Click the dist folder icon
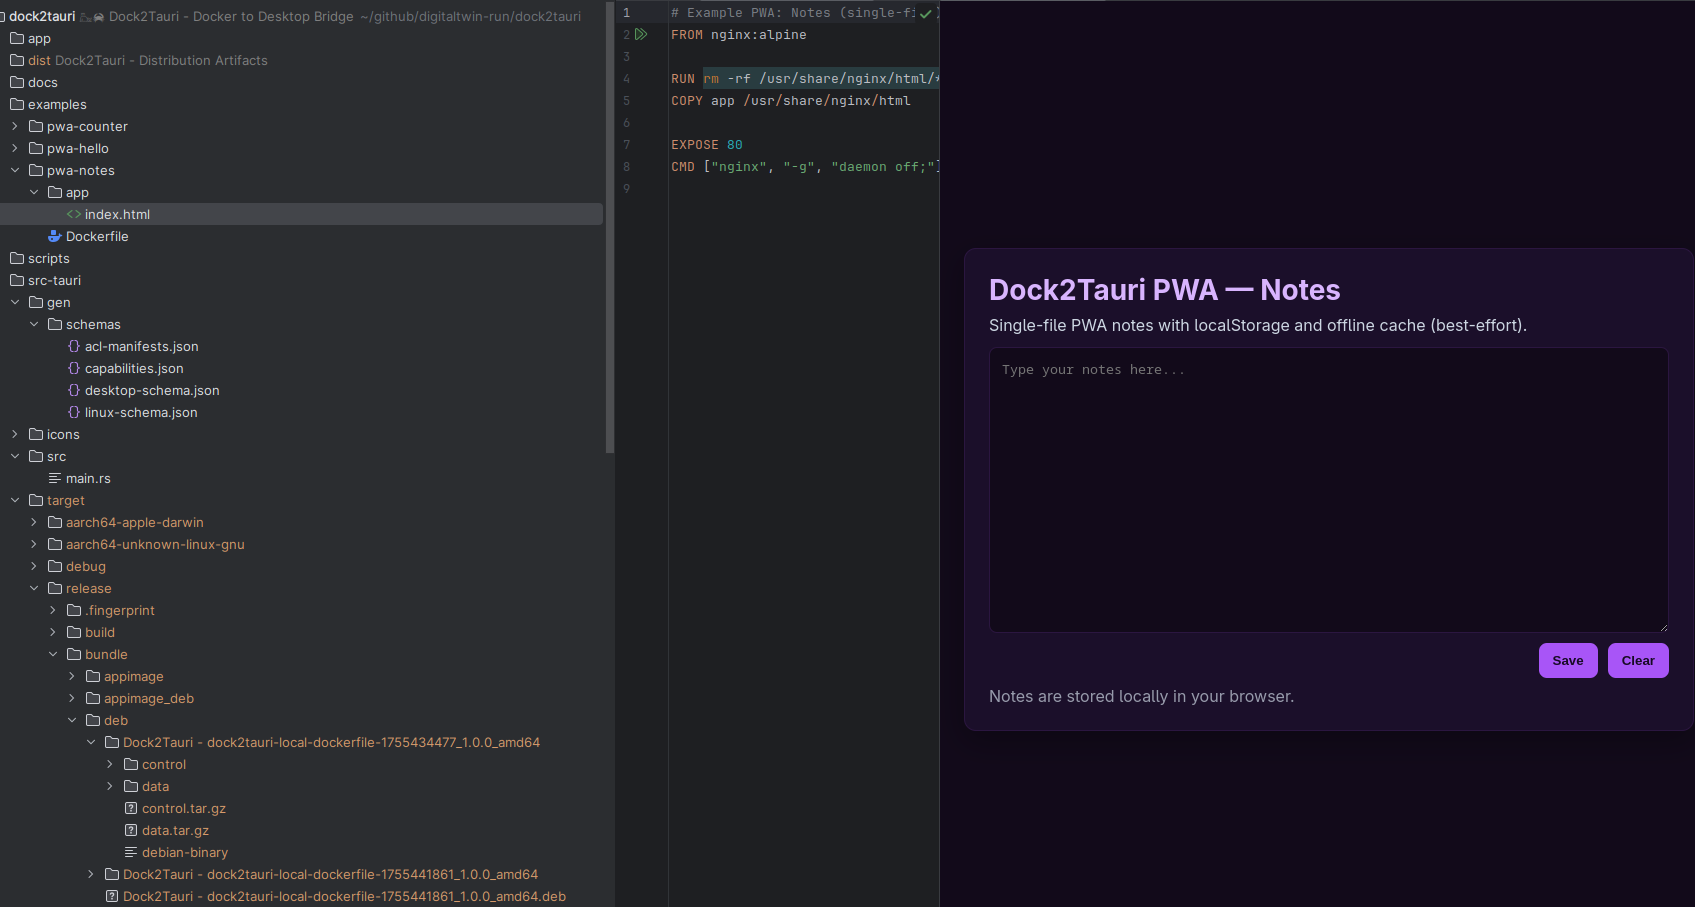1695x907 pixels. click(17, 60)
